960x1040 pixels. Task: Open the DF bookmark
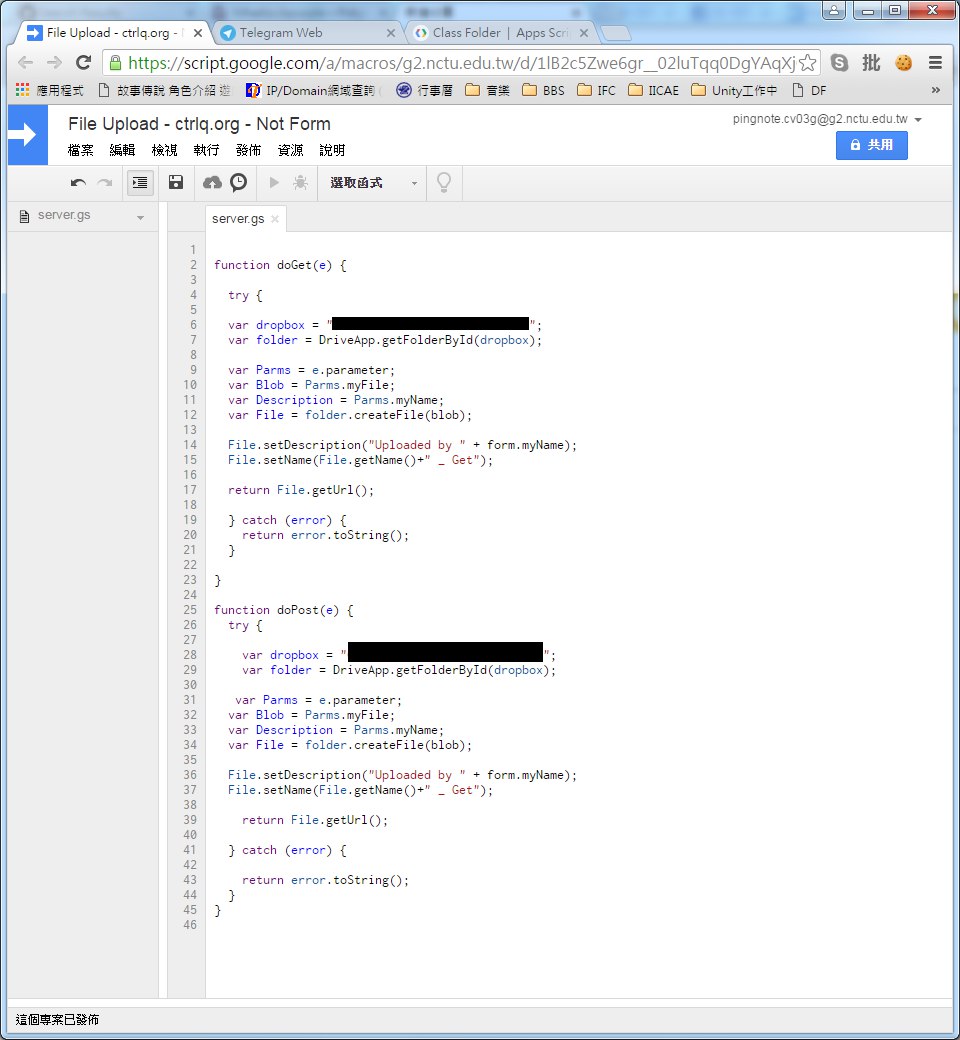pyautogui.click(x=809, y=90)
